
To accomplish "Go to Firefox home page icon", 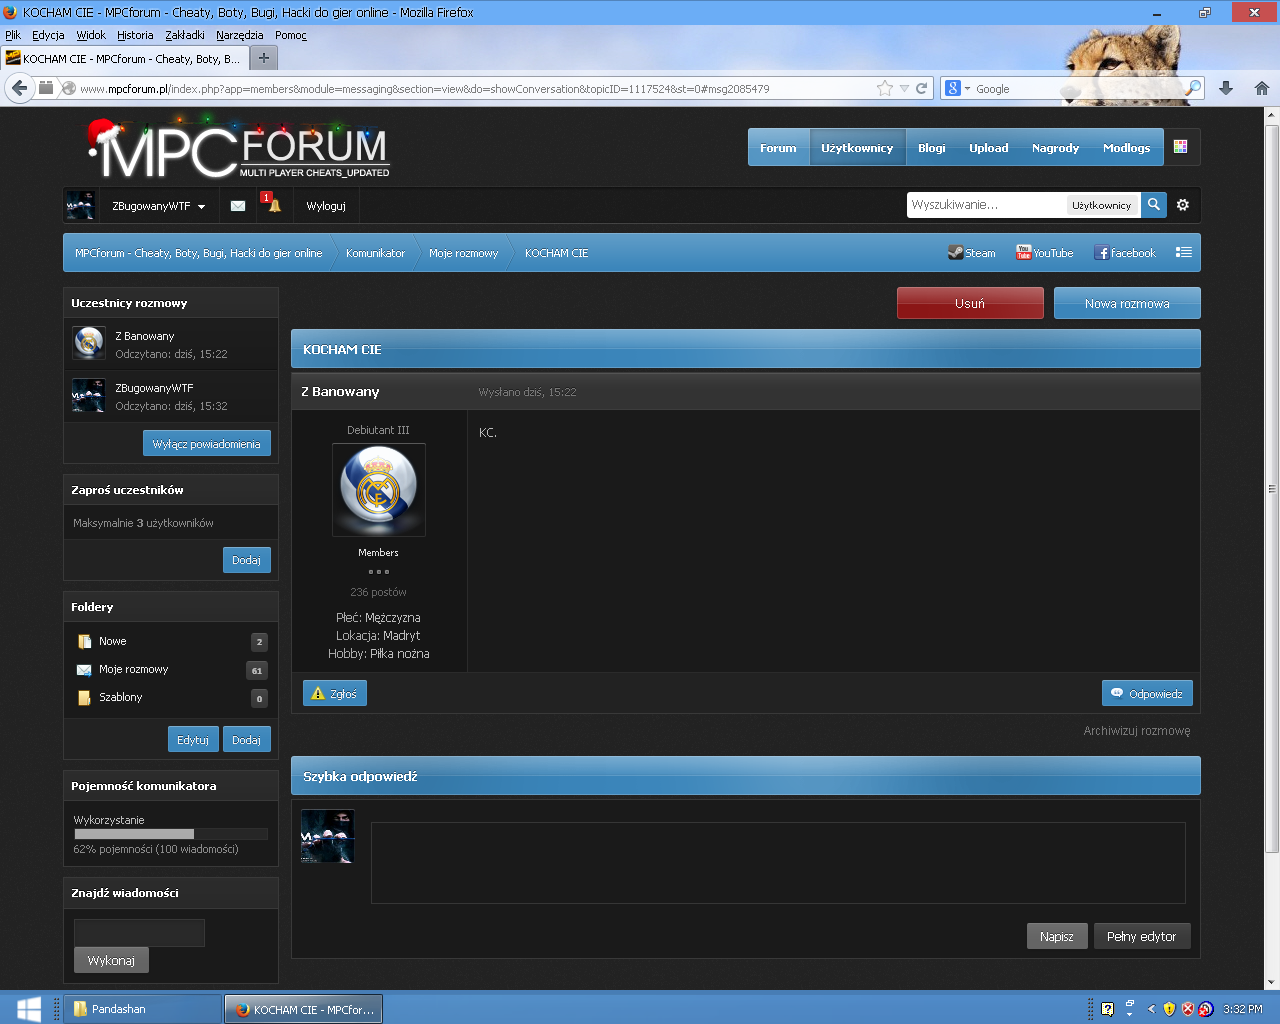I will click(1262, 88).
